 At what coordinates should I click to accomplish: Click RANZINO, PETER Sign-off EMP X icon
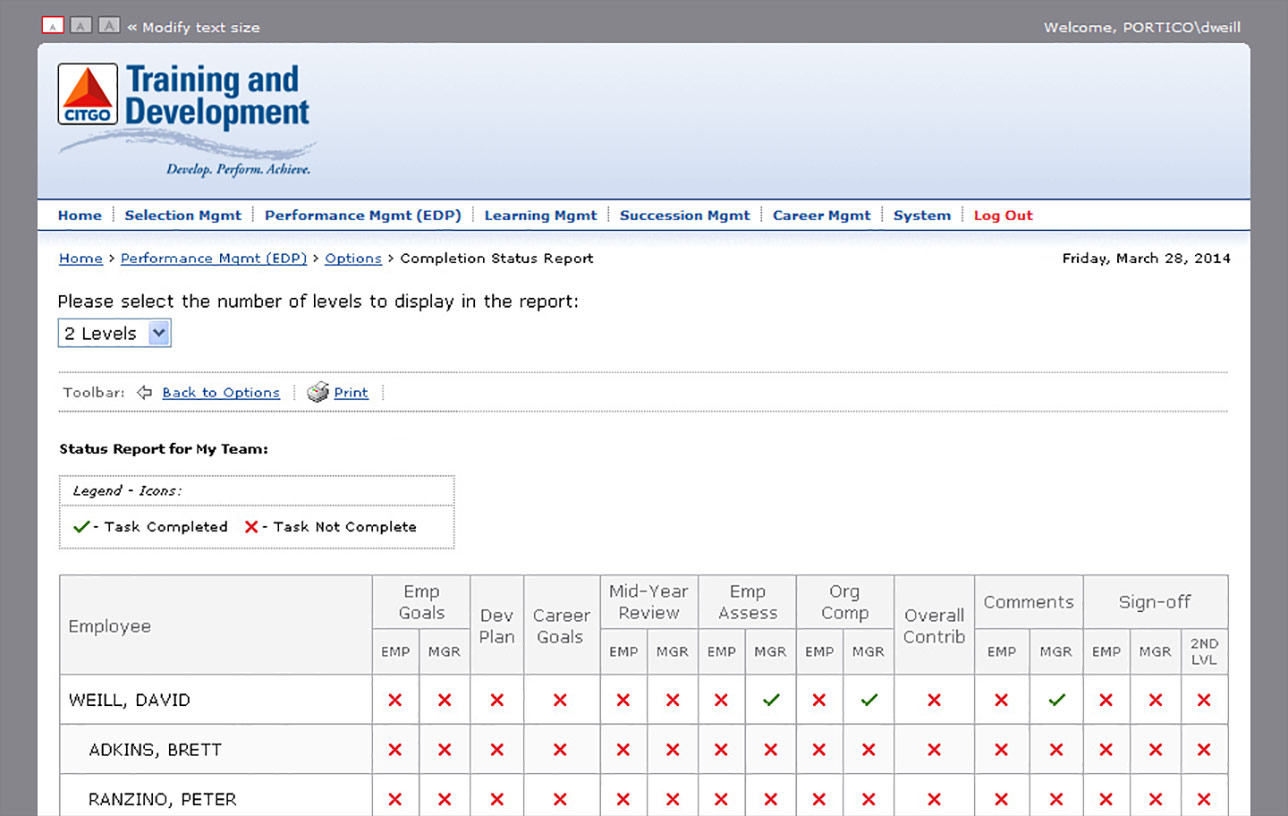pos(1106,799)
